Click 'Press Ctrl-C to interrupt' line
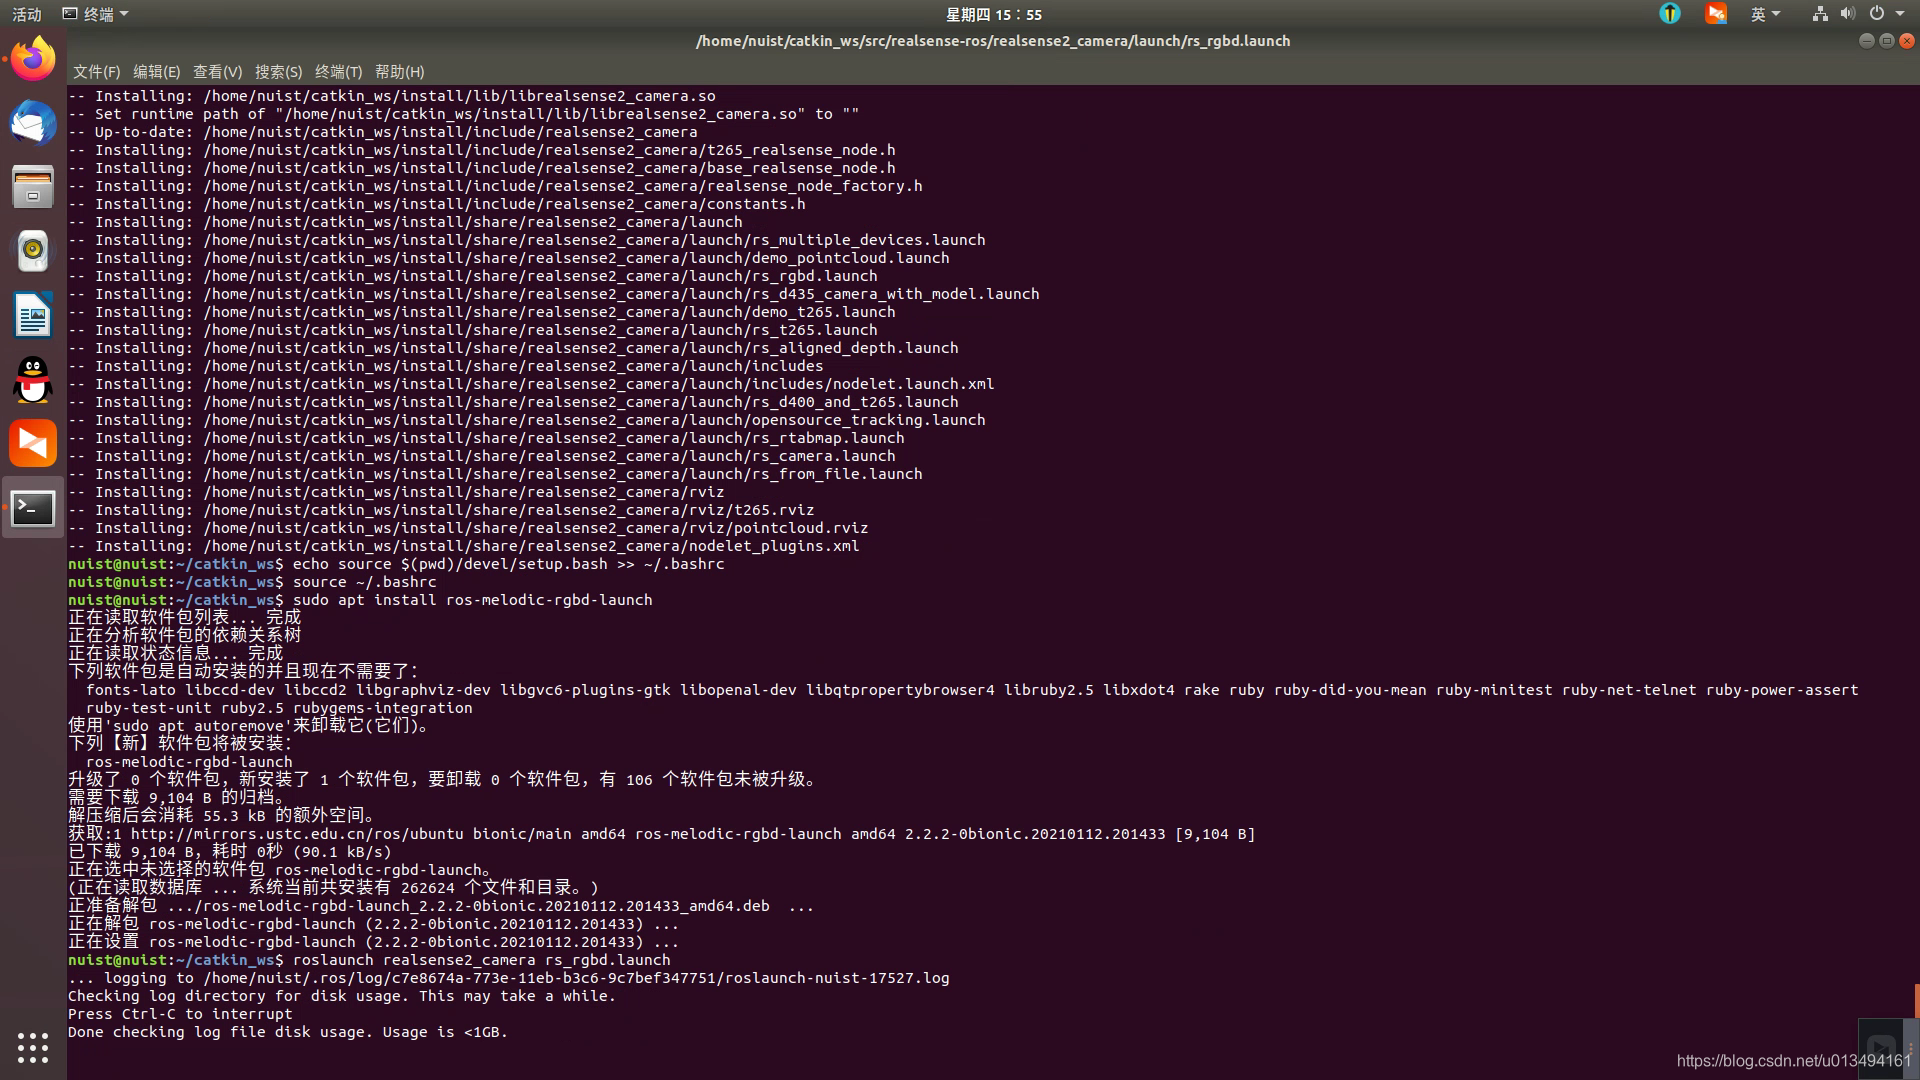The width and height of the screenshot is (1920, 1080). click(x=180, y=1014)
